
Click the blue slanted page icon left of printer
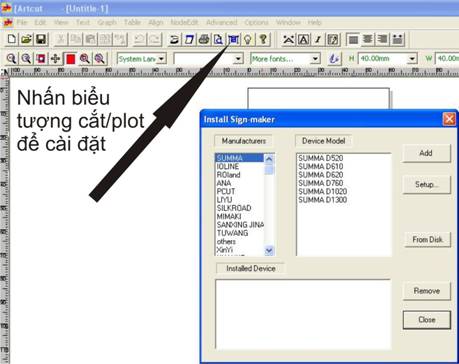click(x=189, y=39)
